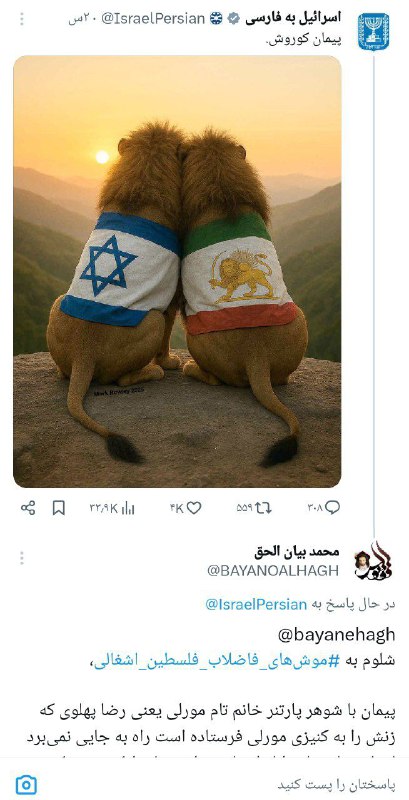
Task: Click the verified badge next to اسرائیل به فارسی
Action: click(x=234, y=19)
